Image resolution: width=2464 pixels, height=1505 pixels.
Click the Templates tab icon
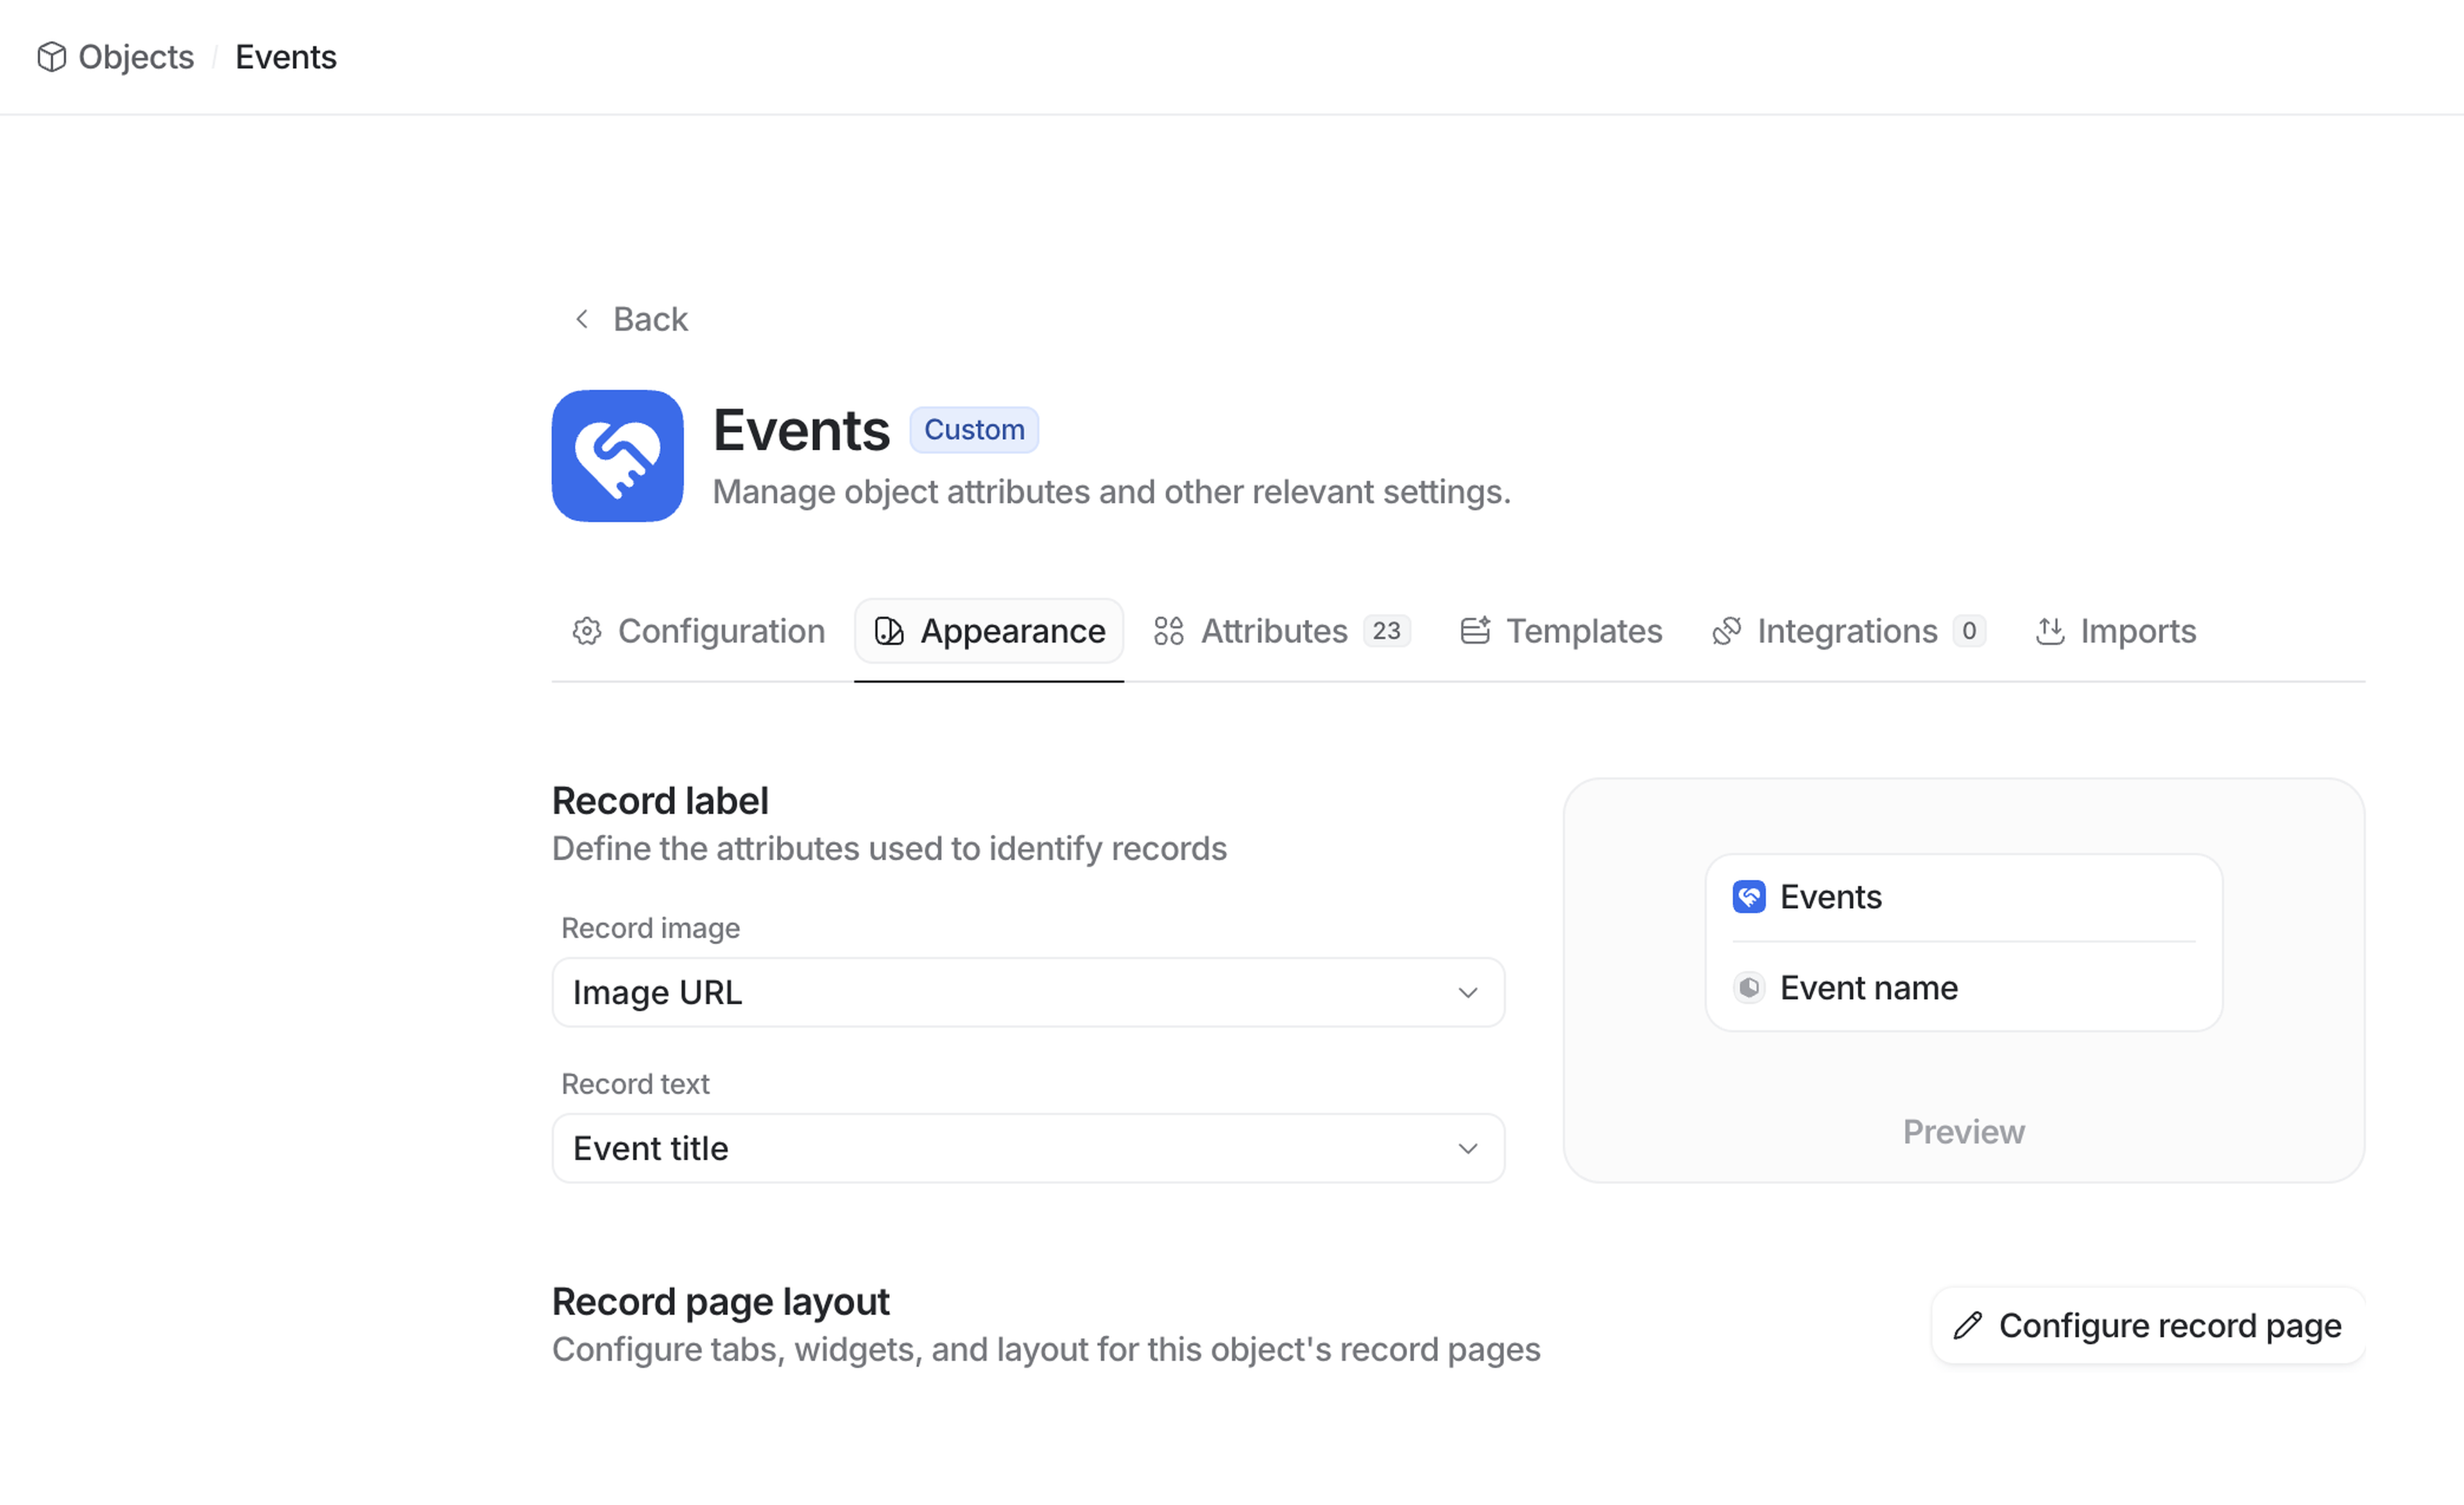pyautogui.click(x=1475, y=631)
